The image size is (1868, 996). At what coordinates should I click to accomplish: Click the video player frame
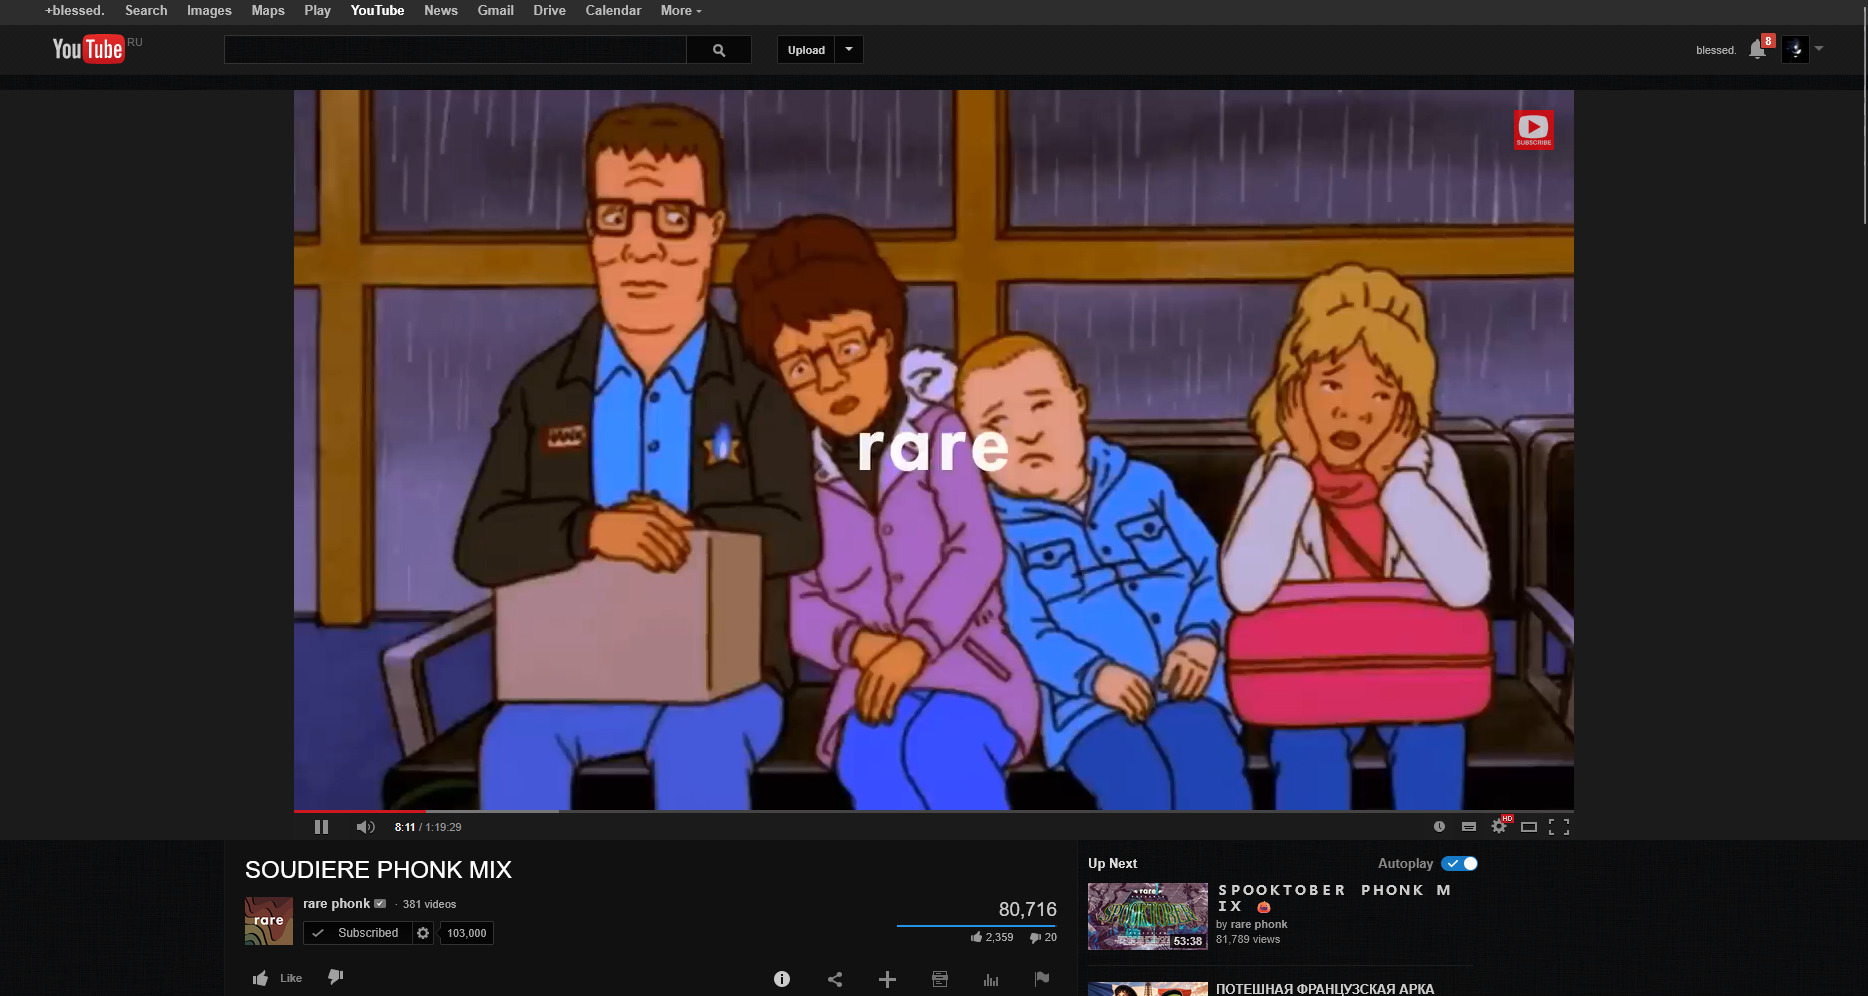(x=933, y=450)
